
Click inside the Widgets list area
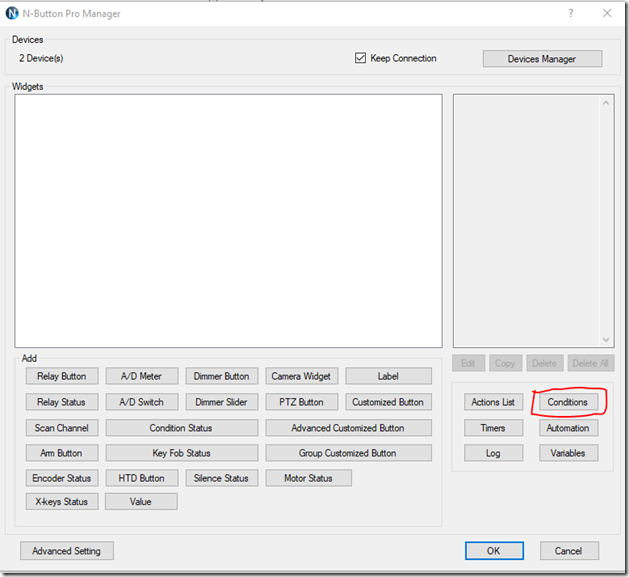click(228, 221)
